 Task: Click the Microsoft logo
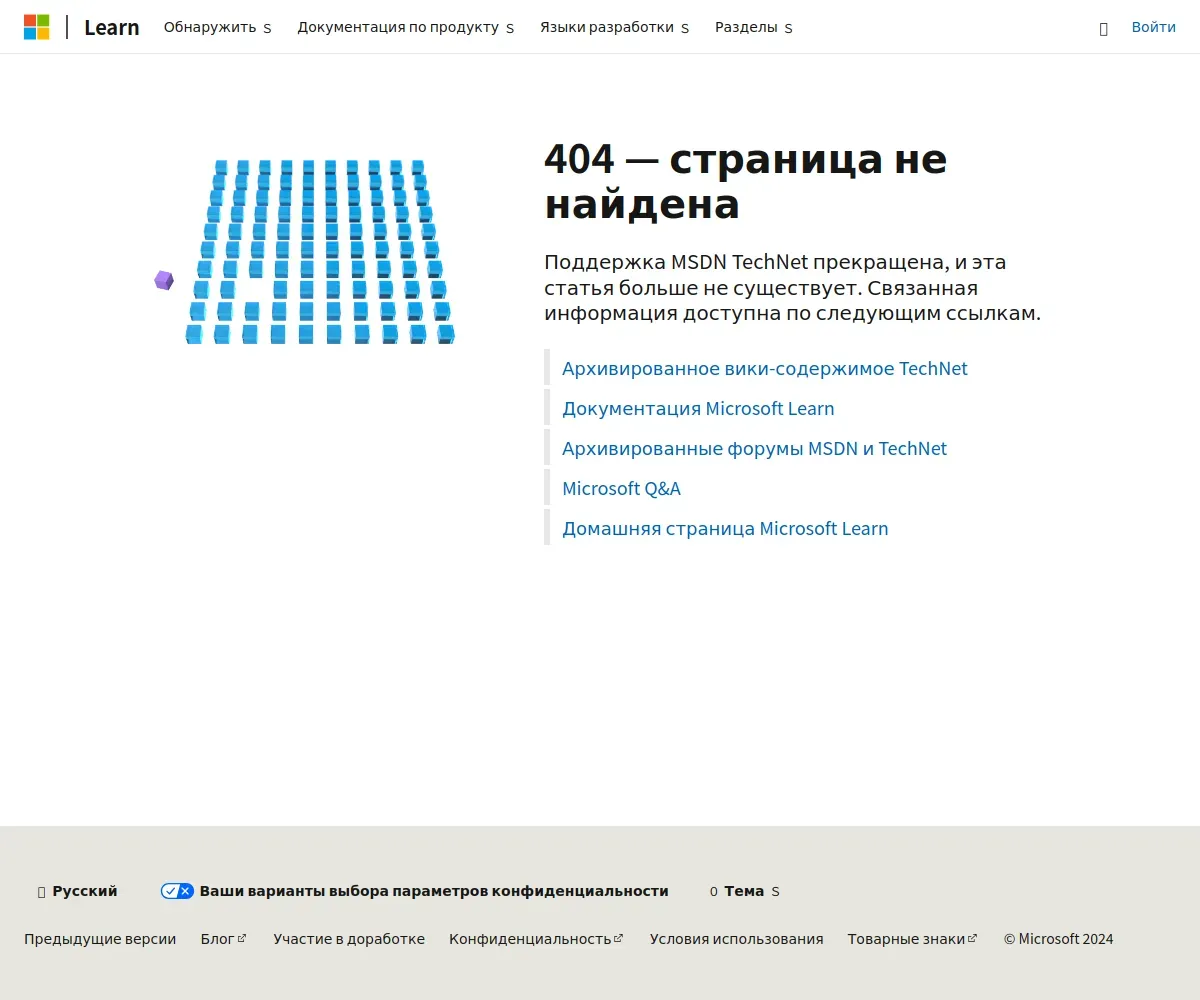coord(37,27)
